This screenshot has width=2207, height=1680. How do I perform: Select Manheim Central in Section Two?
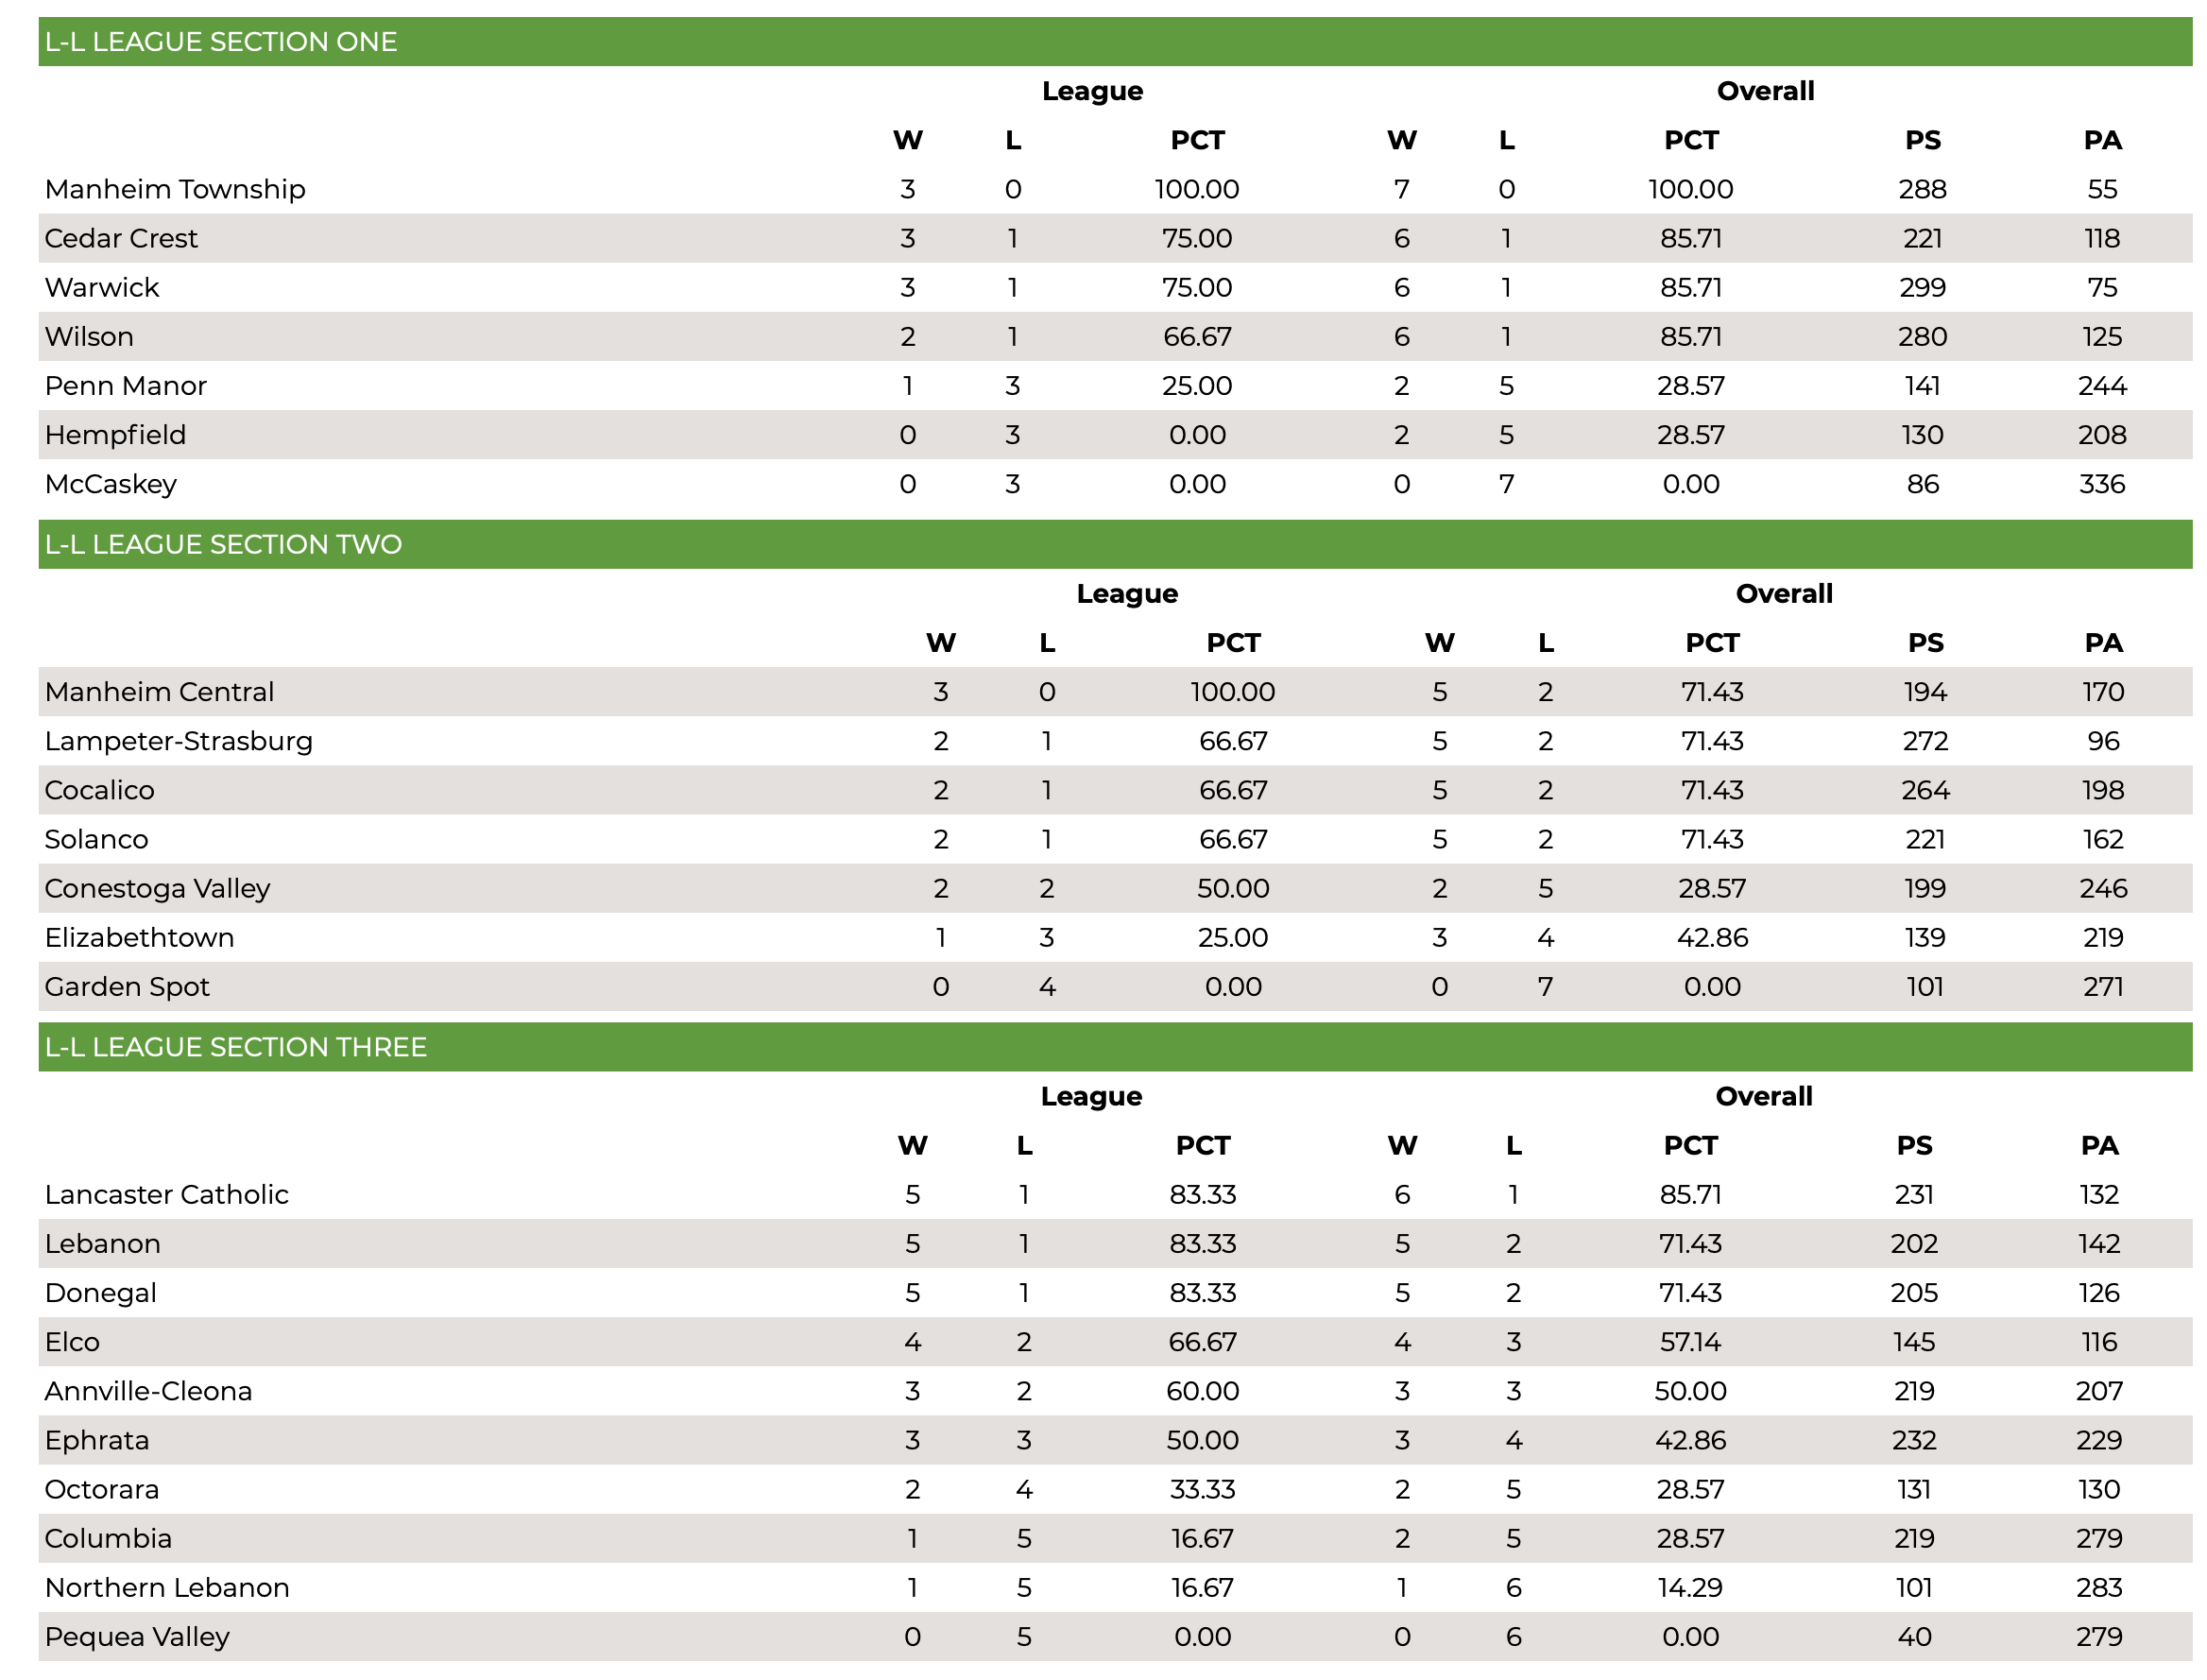tap(159, 692)
